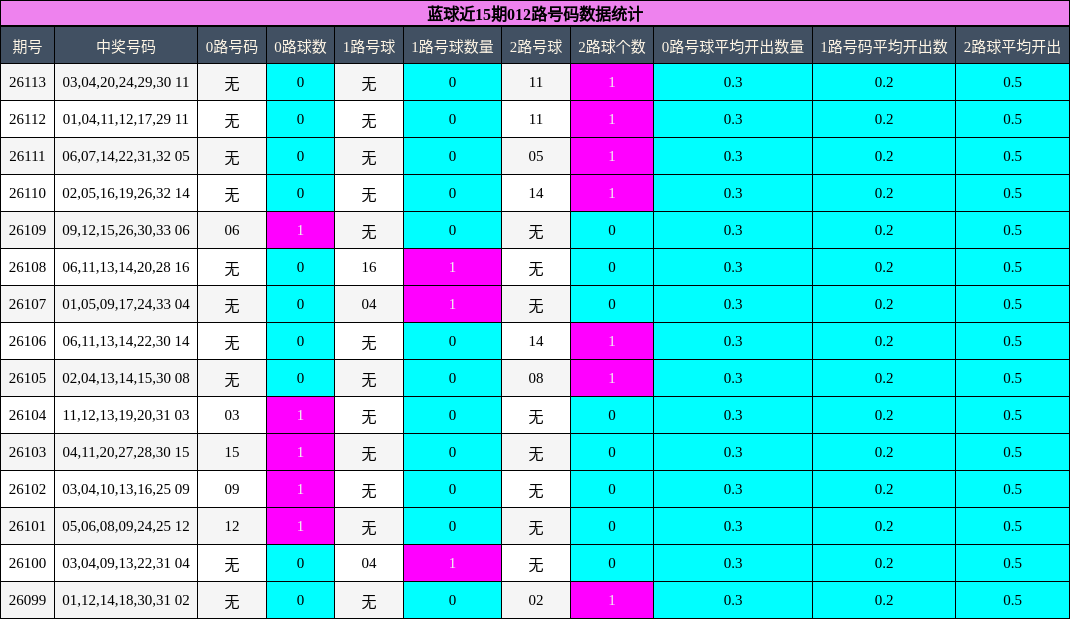1070x619 pixels.
Task: Click 2路号球 value 14 in row 26110
Action: [x=536, y=193]
